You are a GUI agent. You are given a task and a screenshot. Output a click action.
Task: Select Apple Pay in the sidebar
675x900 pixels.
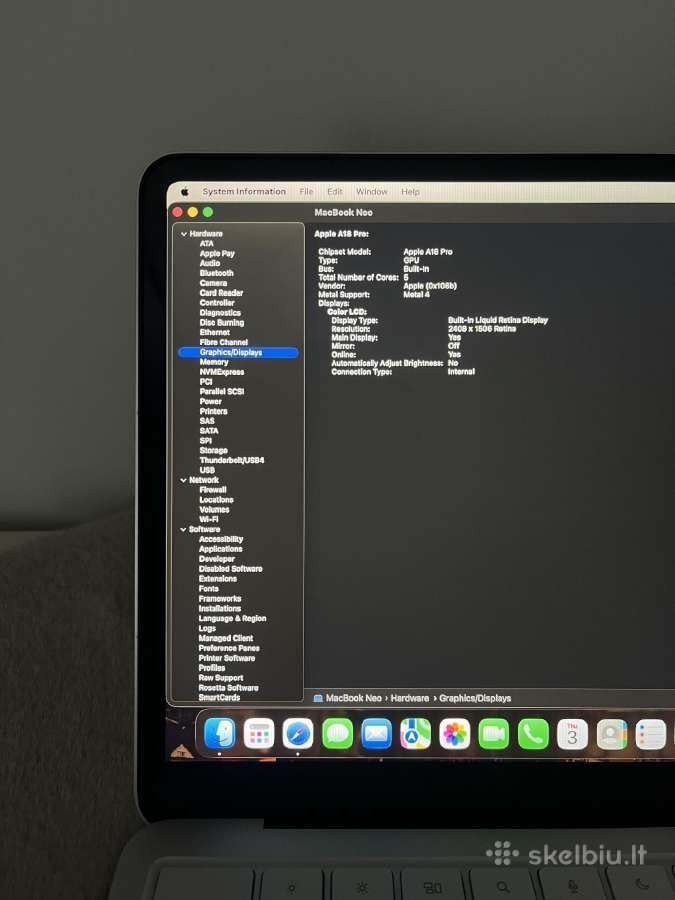pos(217,253)
